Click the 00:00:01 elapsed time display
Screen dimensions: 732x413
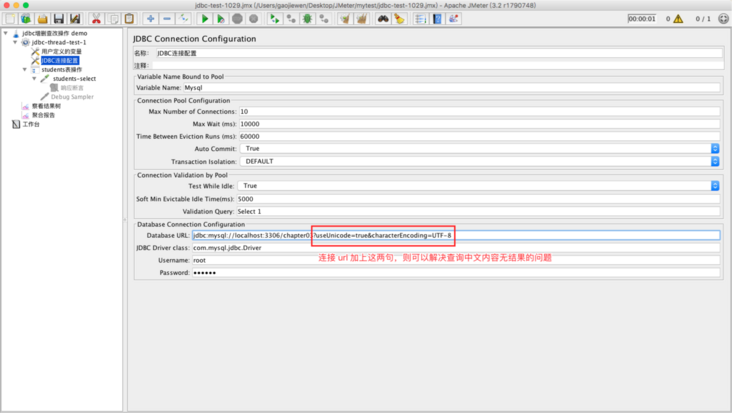point(642,19)
